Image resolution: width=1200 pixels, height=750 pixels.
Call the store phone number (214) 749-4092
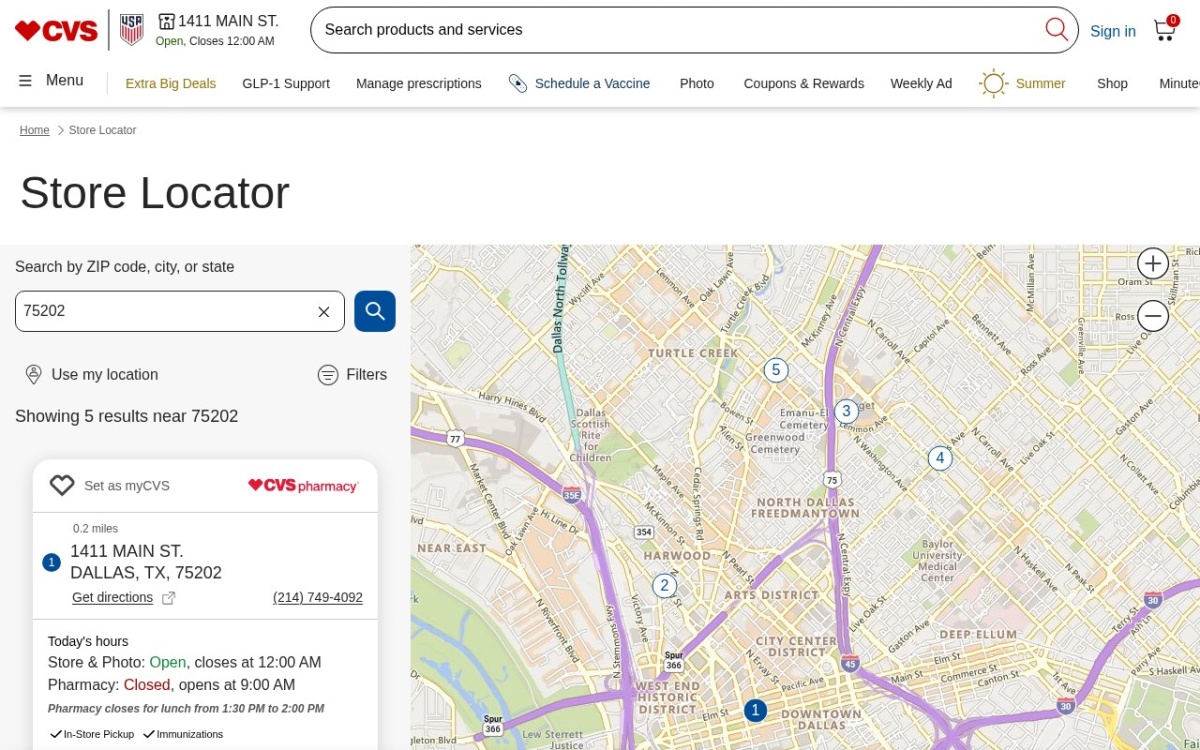coord(318,598)
